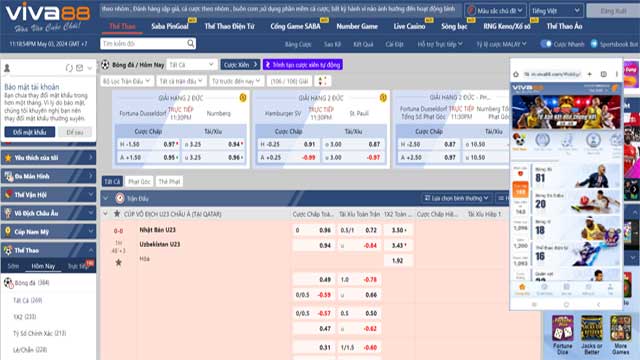This screenshot has width=640, height=360.
Task: Click the Sportsbook Bot icon
Action: [x=594, y=44]
